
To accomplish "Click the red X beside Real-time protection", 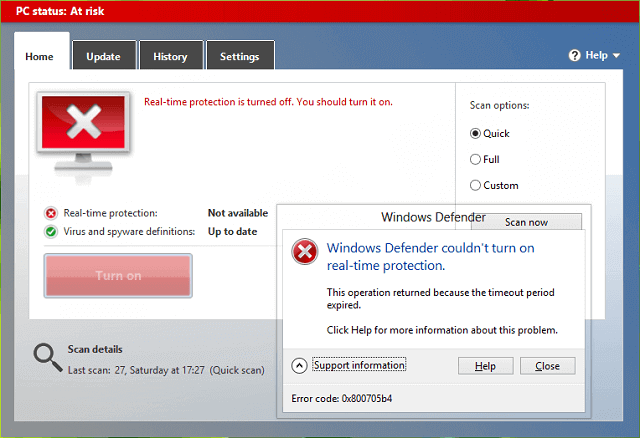I will click(51, 213).
